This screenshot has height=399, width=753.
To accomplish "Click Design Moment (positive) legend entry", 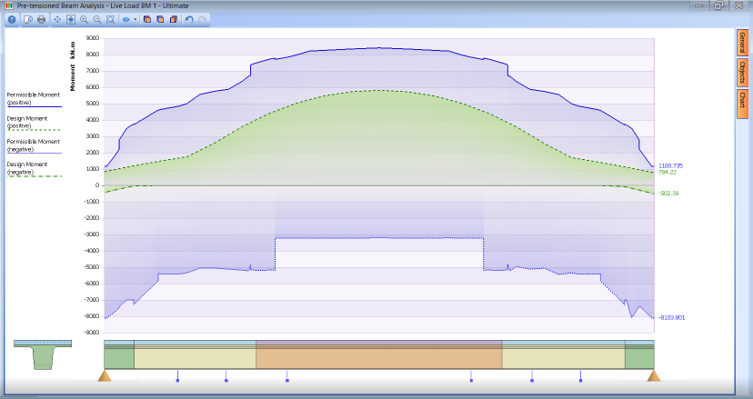I will (x=34, y=122).
